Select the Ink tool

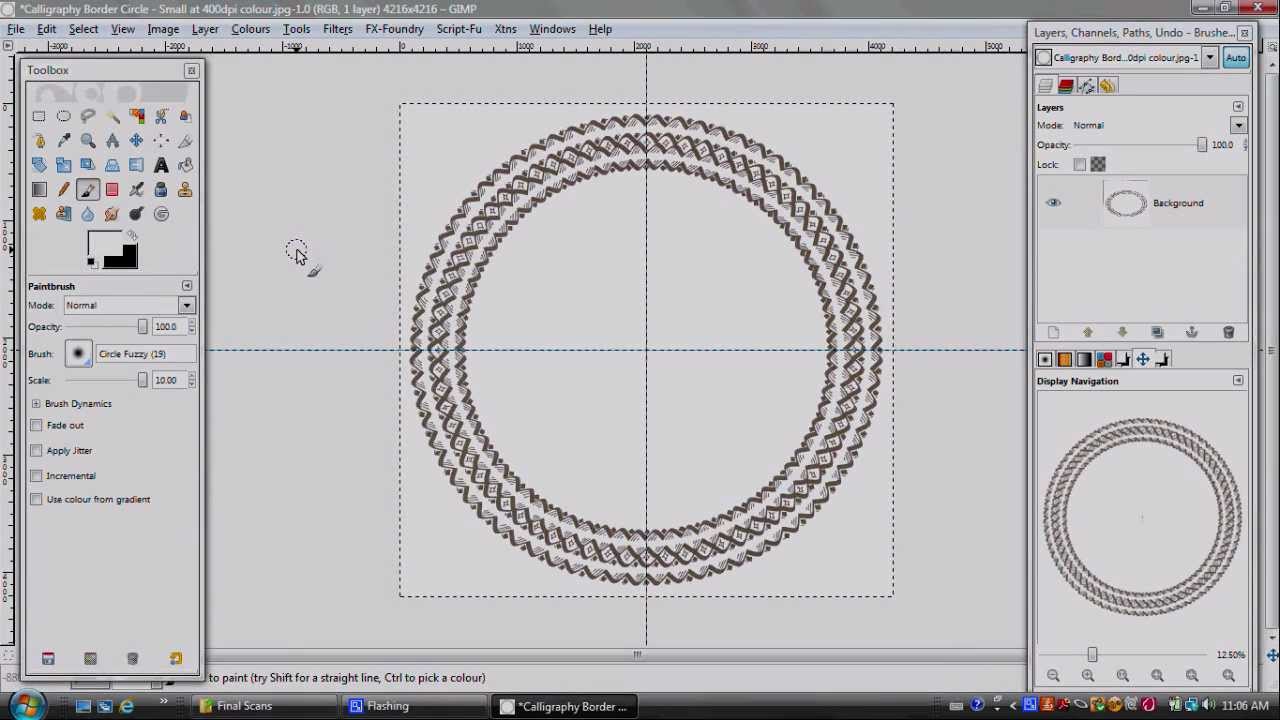point(161,190)
